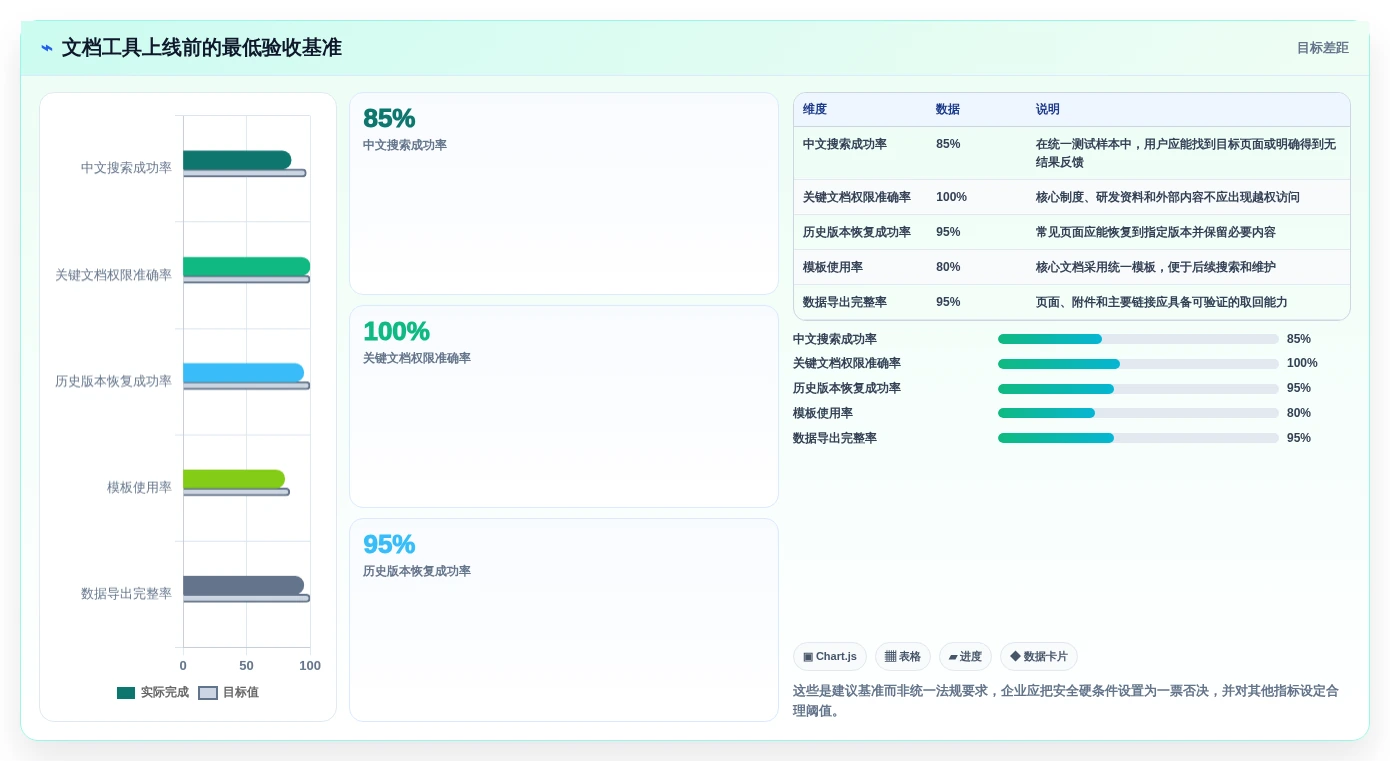Click the 目标差距 label in header
The height and width of the screenshot is (761, 1390).
pyautogui.click(x=1322, y=48)
